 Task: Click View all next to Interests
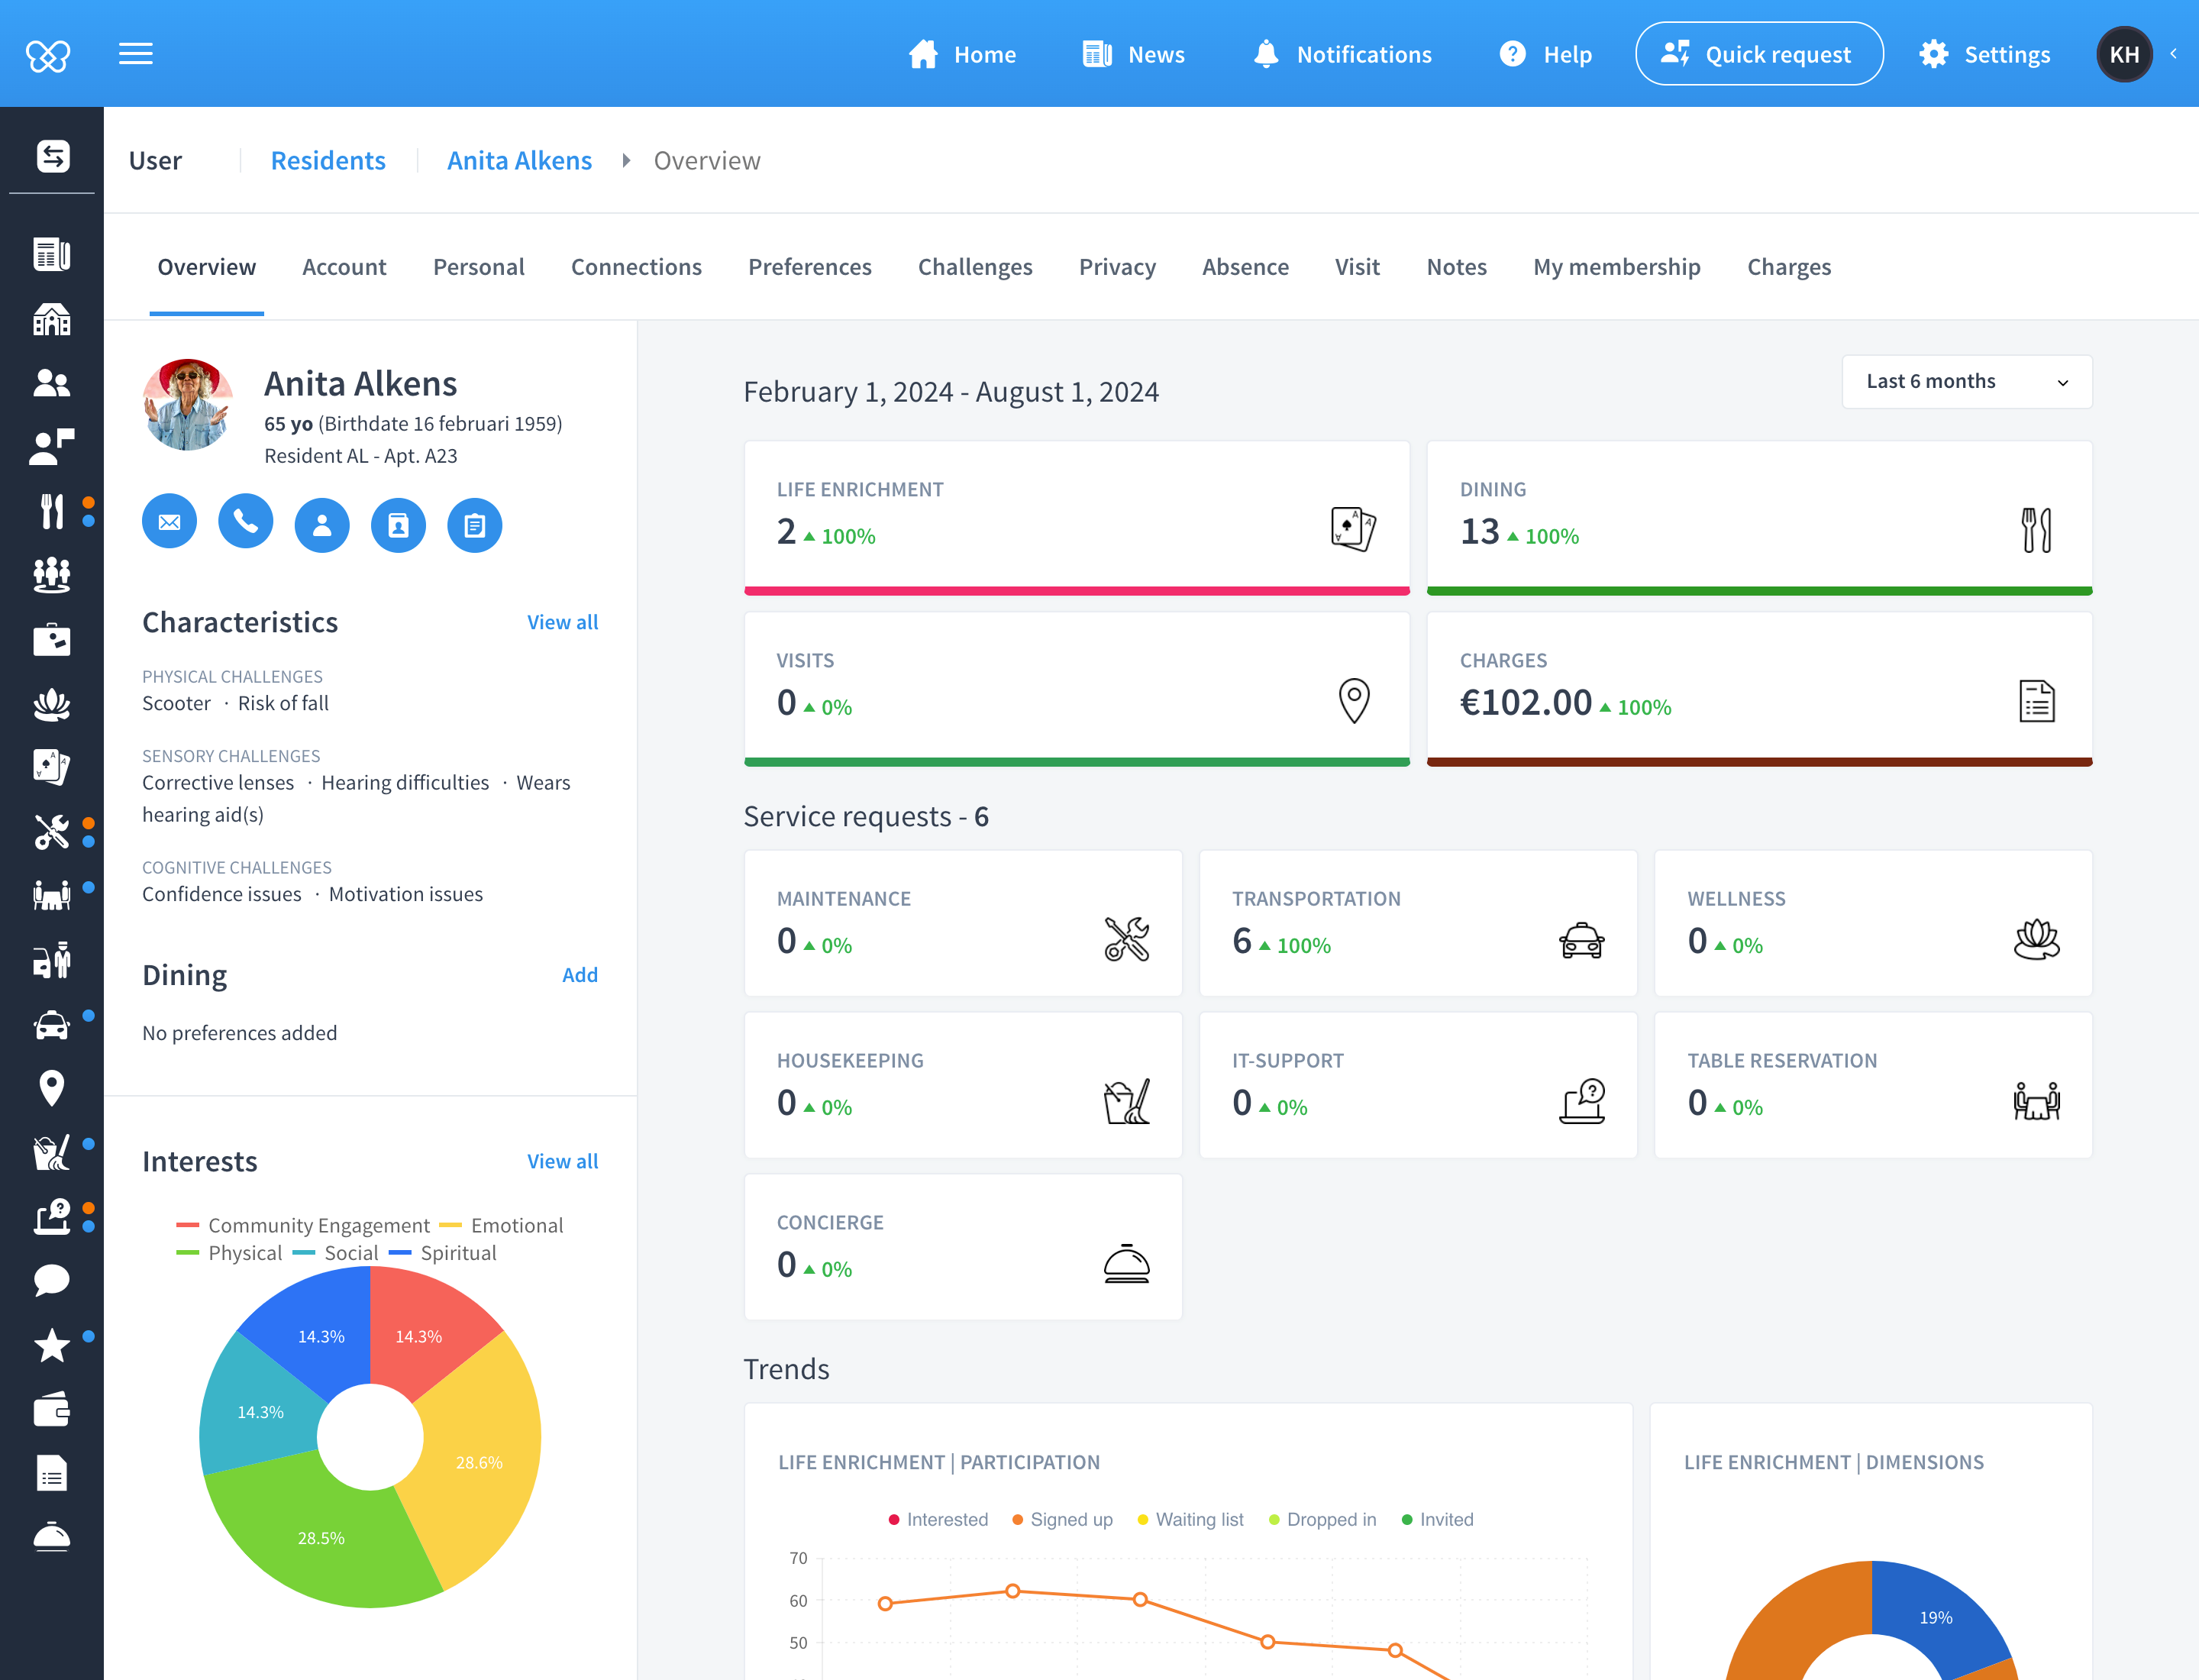pos(562,1161)
